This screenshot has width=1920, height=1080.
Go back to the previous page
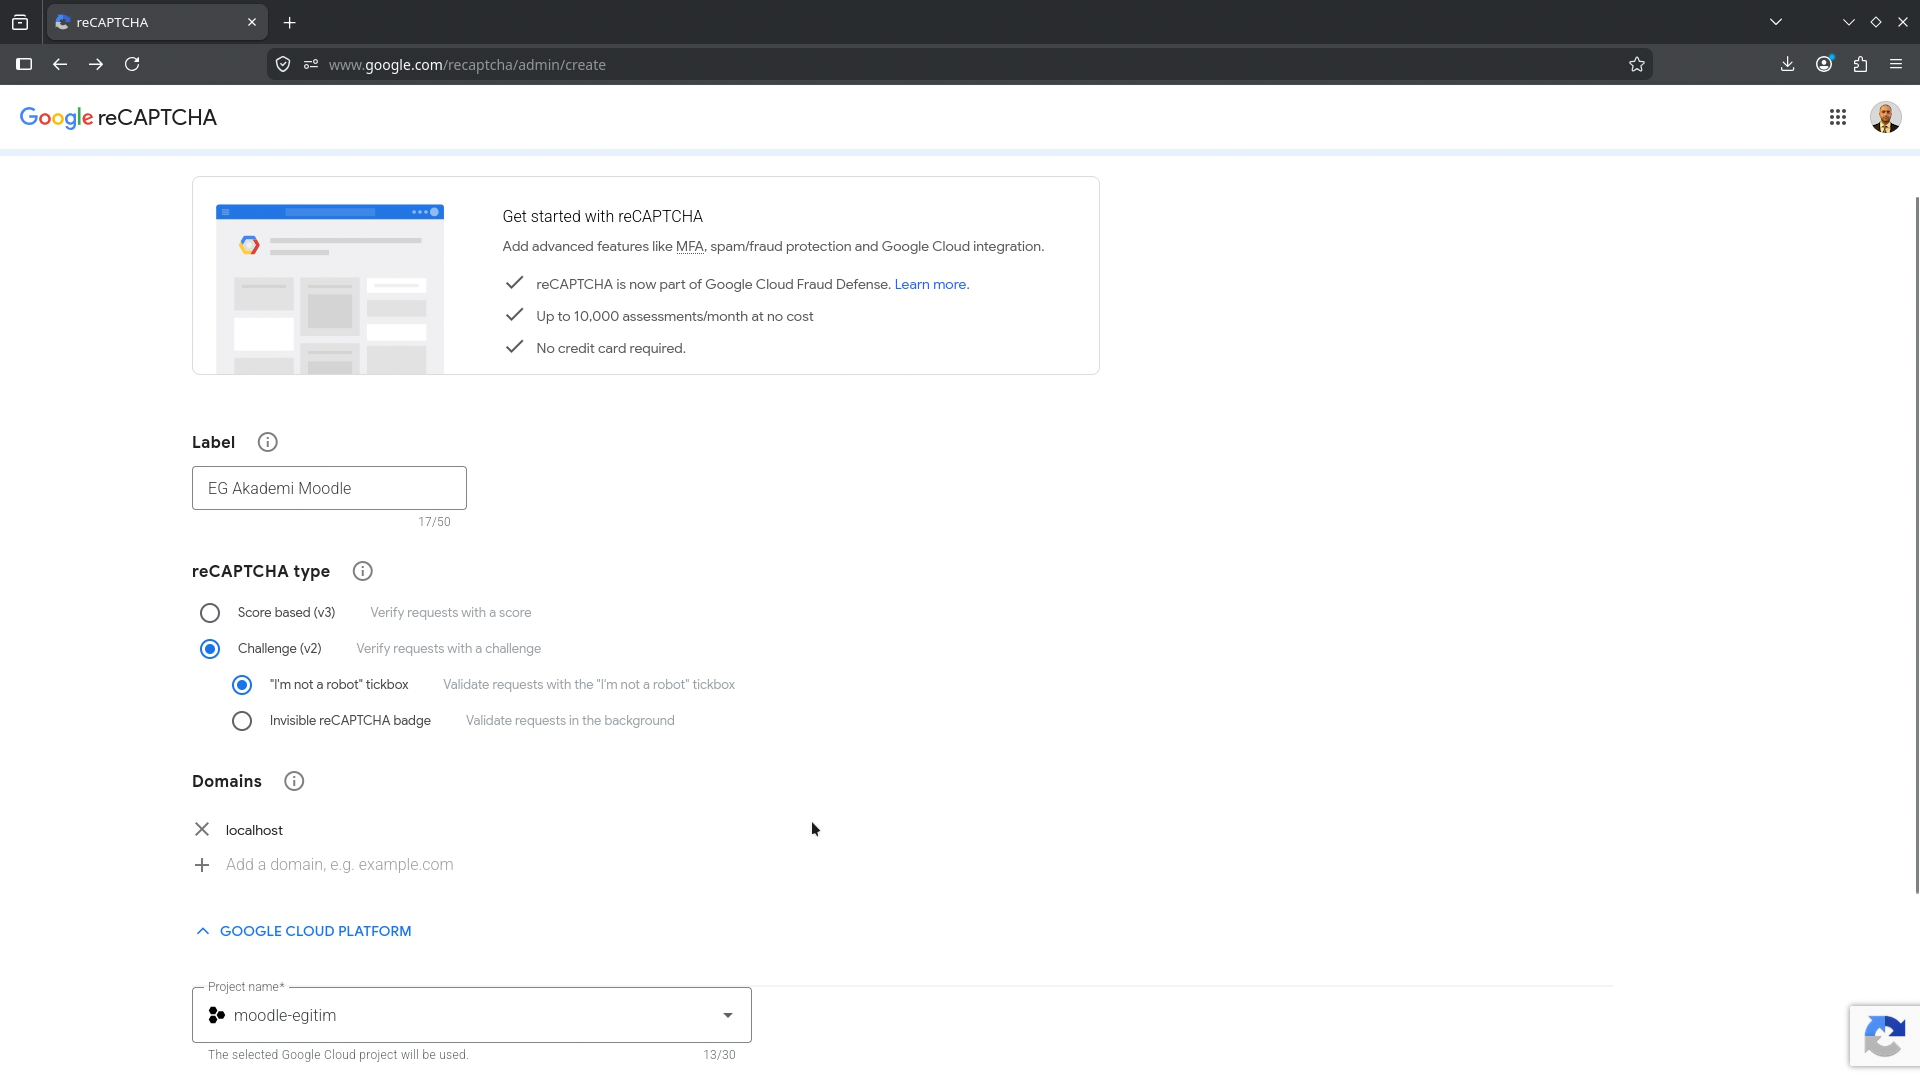[60, 65]
